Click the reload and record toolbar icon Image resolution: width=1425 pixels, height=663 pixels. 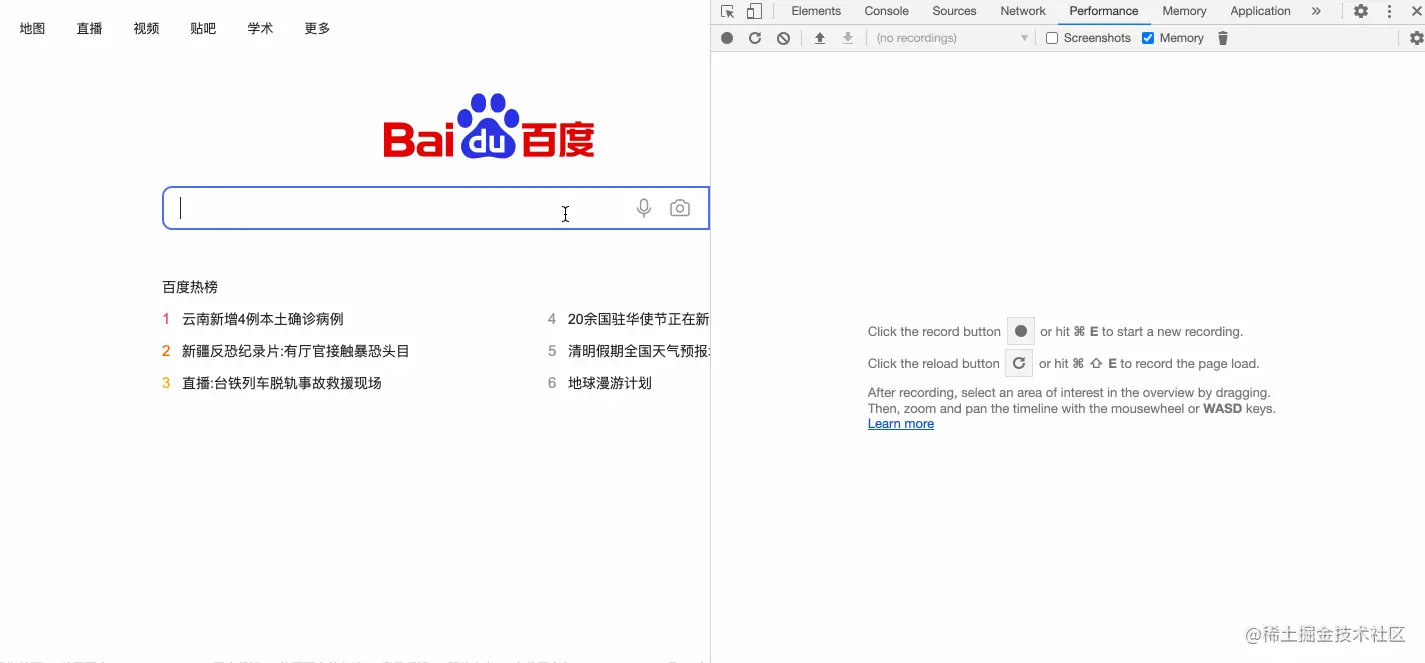coord(755,38)
